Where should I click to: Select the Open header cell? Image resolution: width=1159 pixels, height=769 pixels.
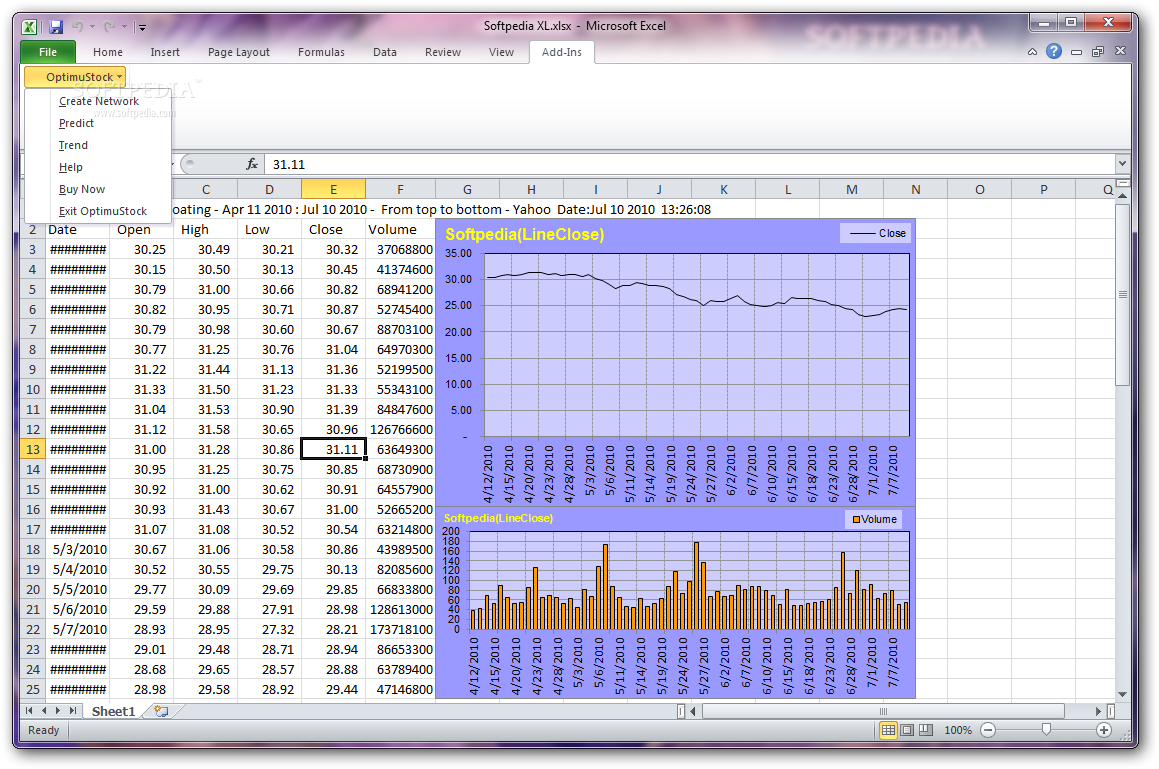point(141,230)
